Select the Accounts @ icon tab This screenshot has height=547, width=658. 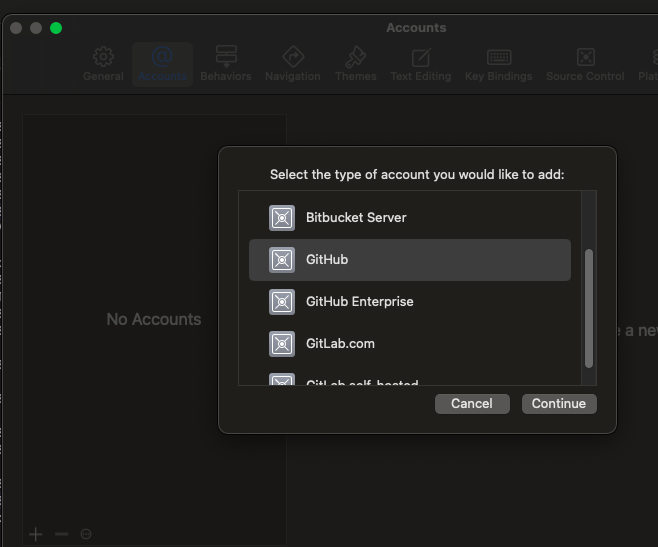coord(162,64)
